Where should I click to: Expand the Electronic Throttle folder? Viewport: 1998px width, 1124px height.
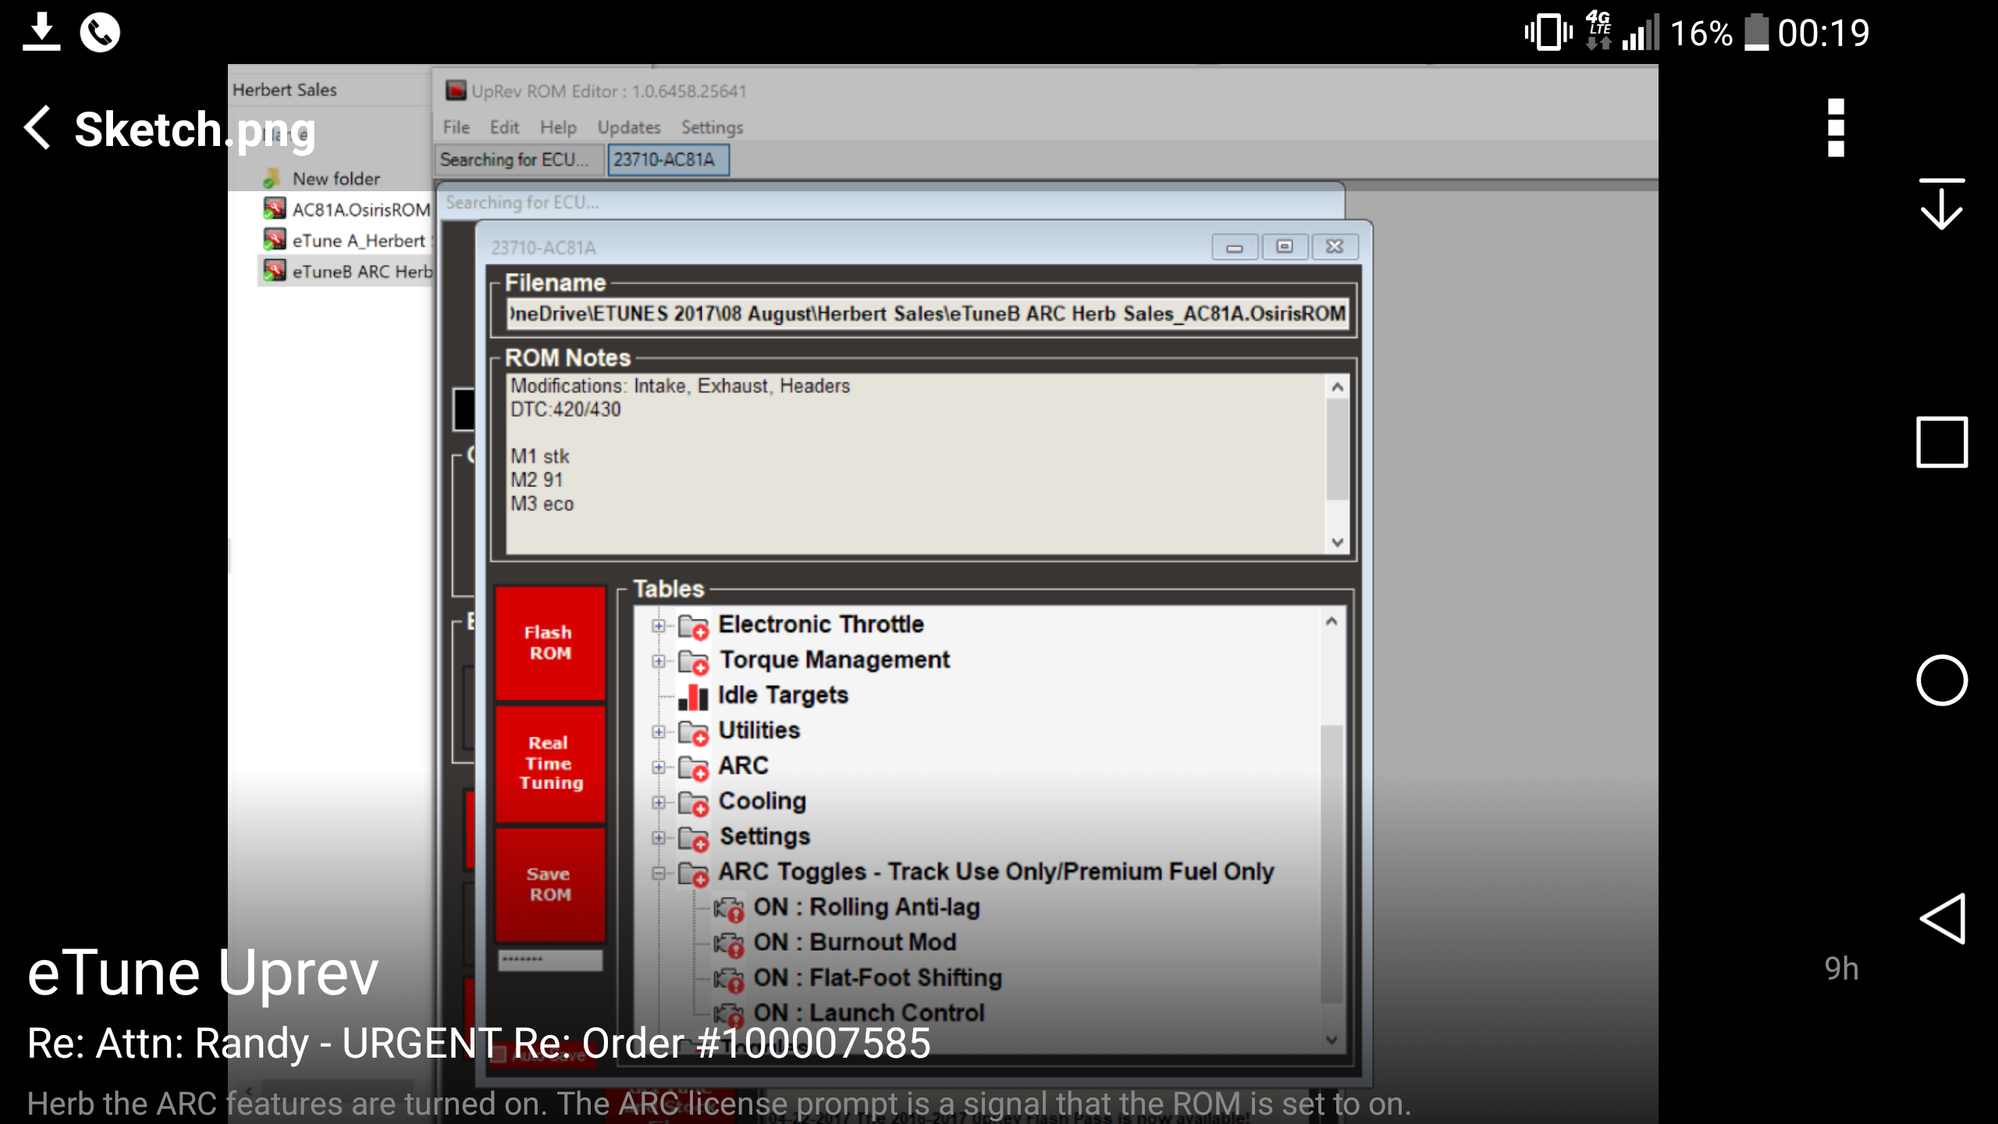(x=658, y=626)
